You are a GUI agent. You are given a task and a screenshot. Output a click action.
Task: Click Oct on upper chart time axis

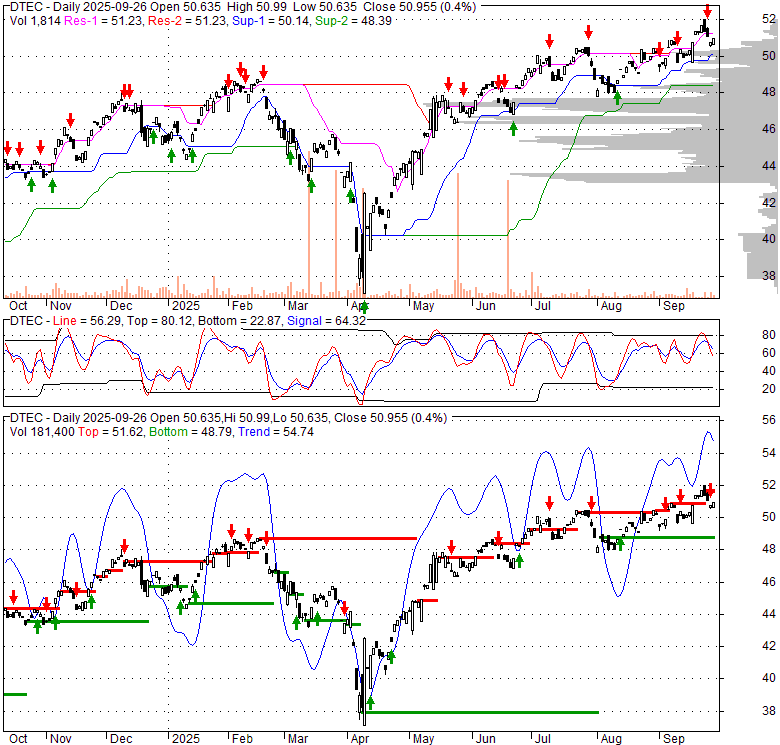click(18, 306)
